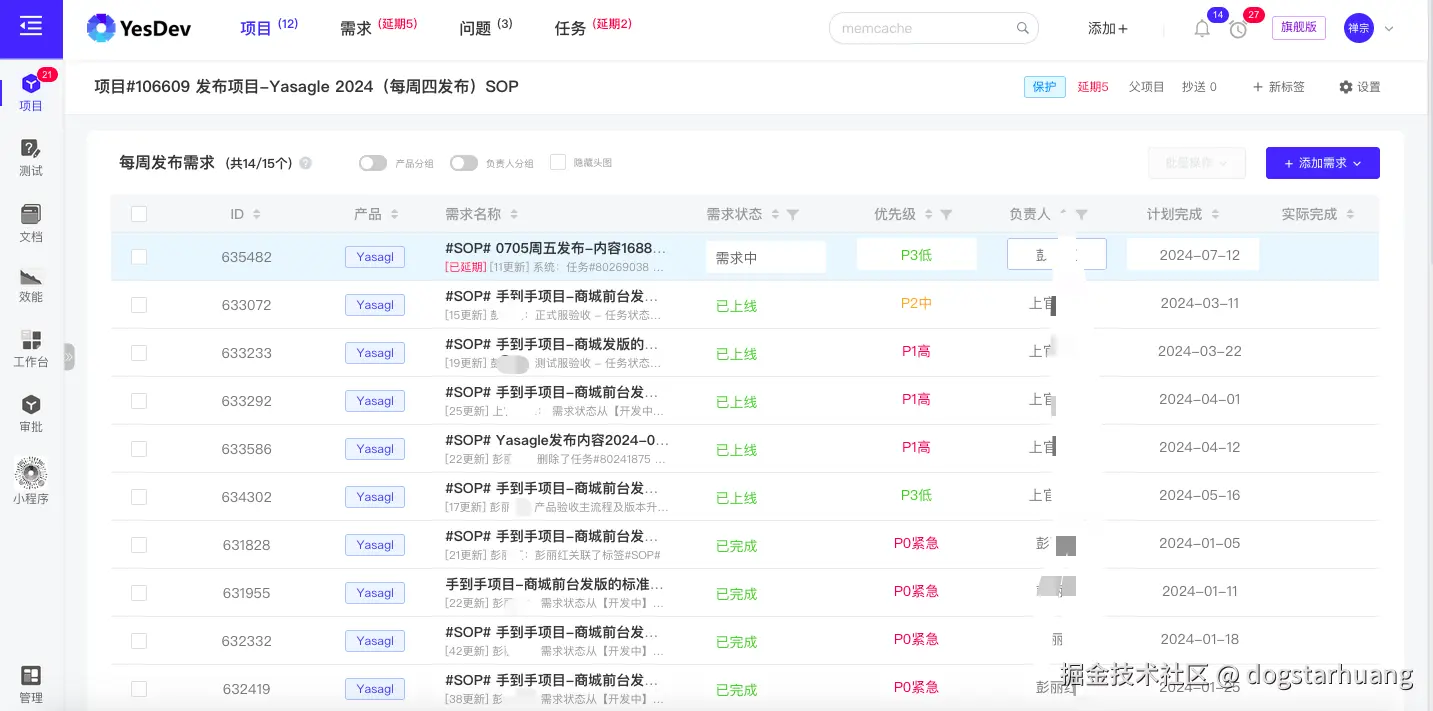
Task: Expand the user menu arrow beside avatar
Action: click(1389, 29)
